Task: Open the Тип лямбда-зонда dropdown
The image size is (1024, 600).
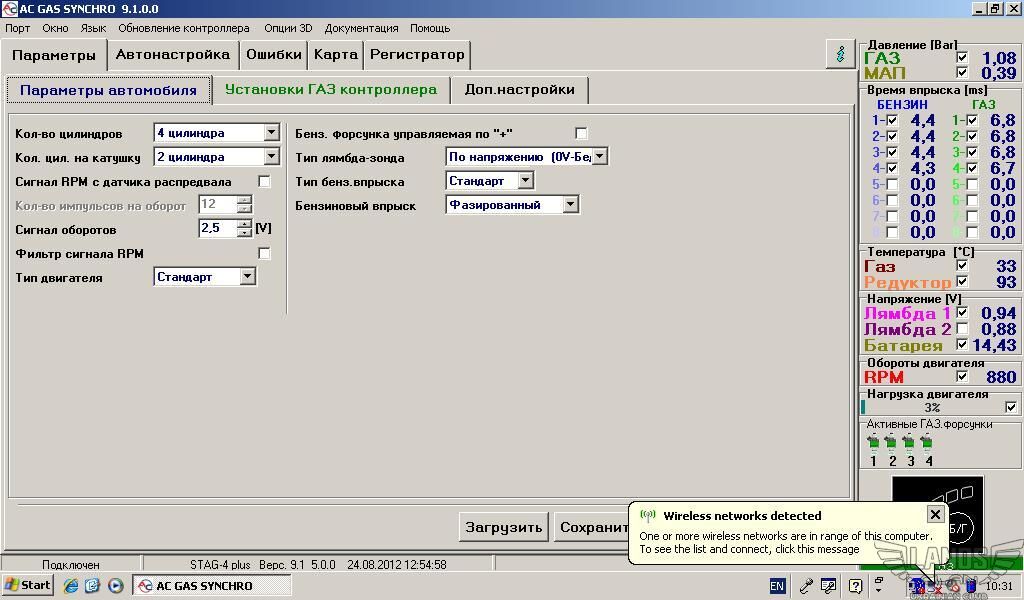Action: pyautogui.click(x=599, y=157)
